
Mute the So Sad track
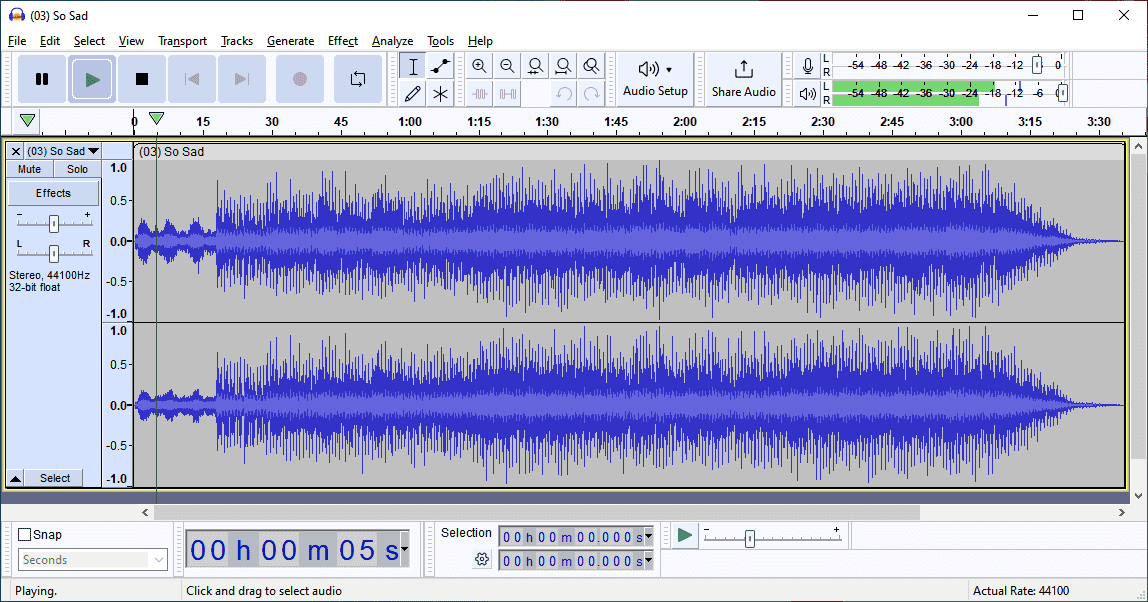29,169
